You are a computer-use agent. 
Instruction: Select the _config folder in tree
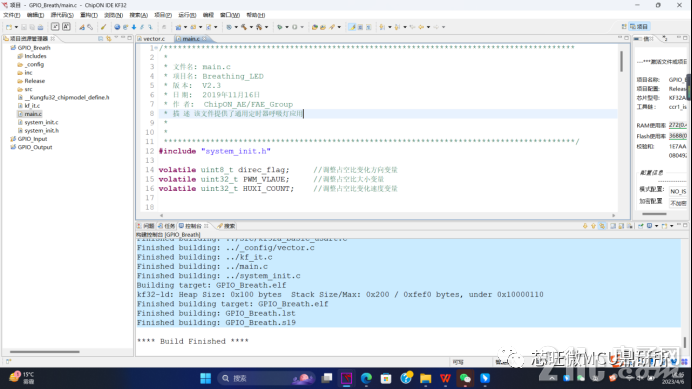click(30, 64)
